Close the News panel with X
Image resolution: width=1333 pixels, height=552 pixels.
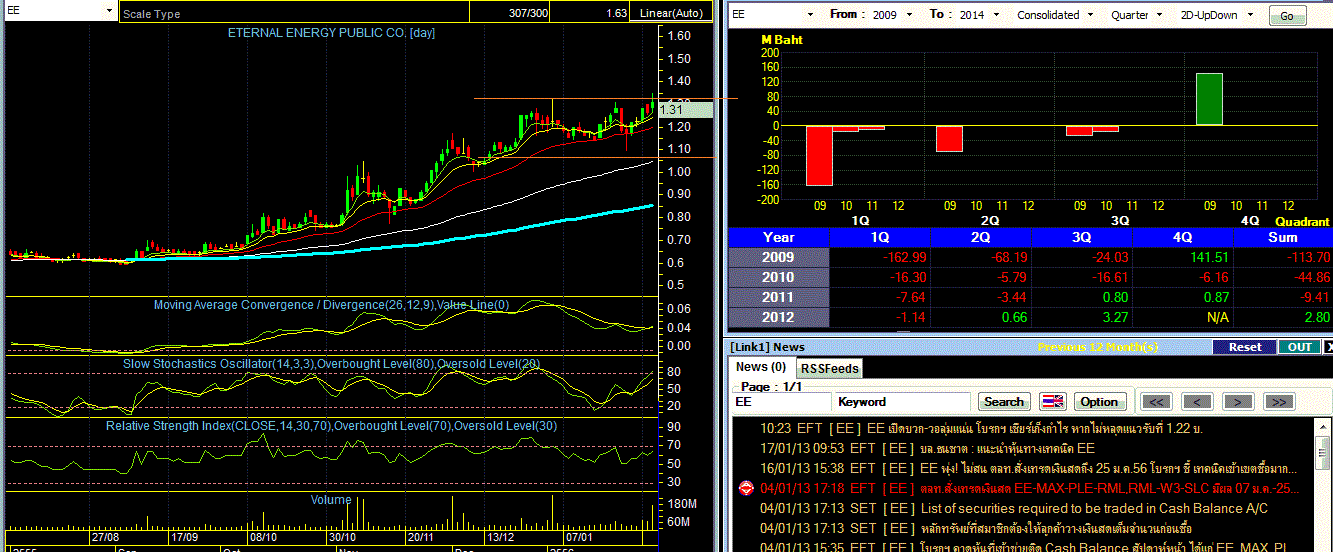coord(1327,347)
